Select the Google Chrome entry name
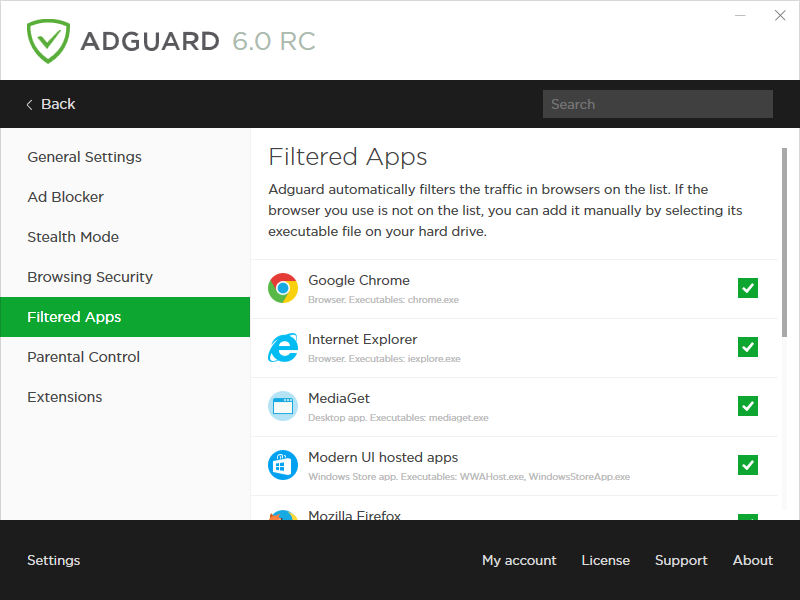Viewport: 800px width, 600px height. (x=359, y=281)
